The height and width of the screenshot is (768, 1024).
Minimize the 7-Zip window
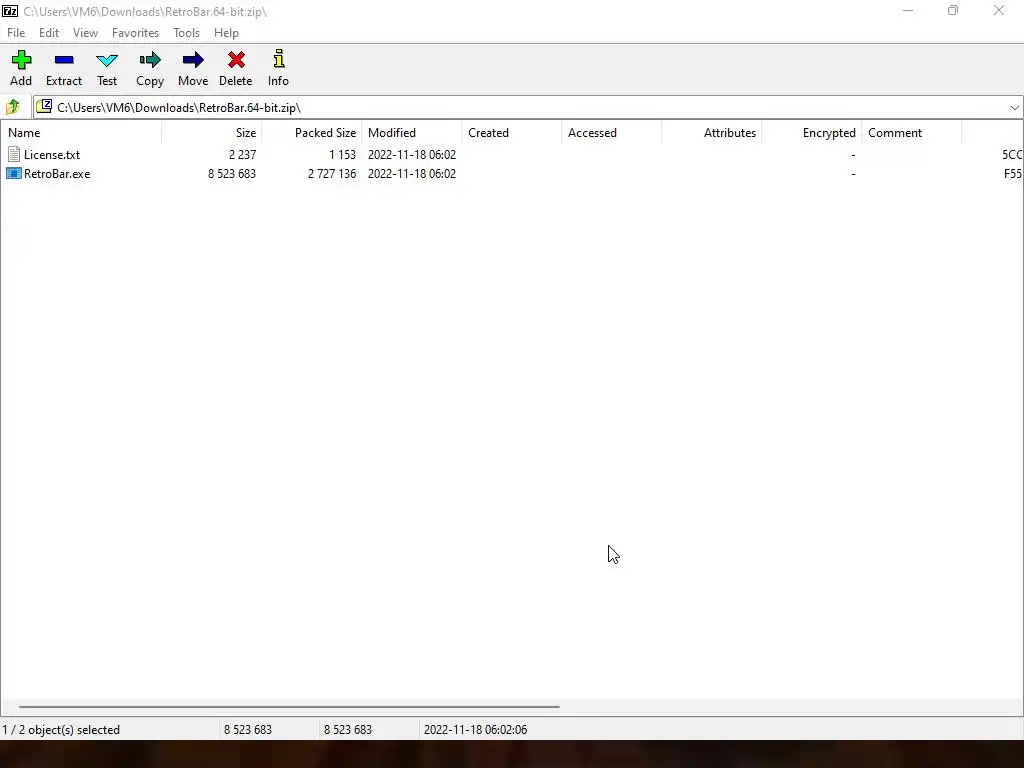pyautogui.click(x=908, y=10)
